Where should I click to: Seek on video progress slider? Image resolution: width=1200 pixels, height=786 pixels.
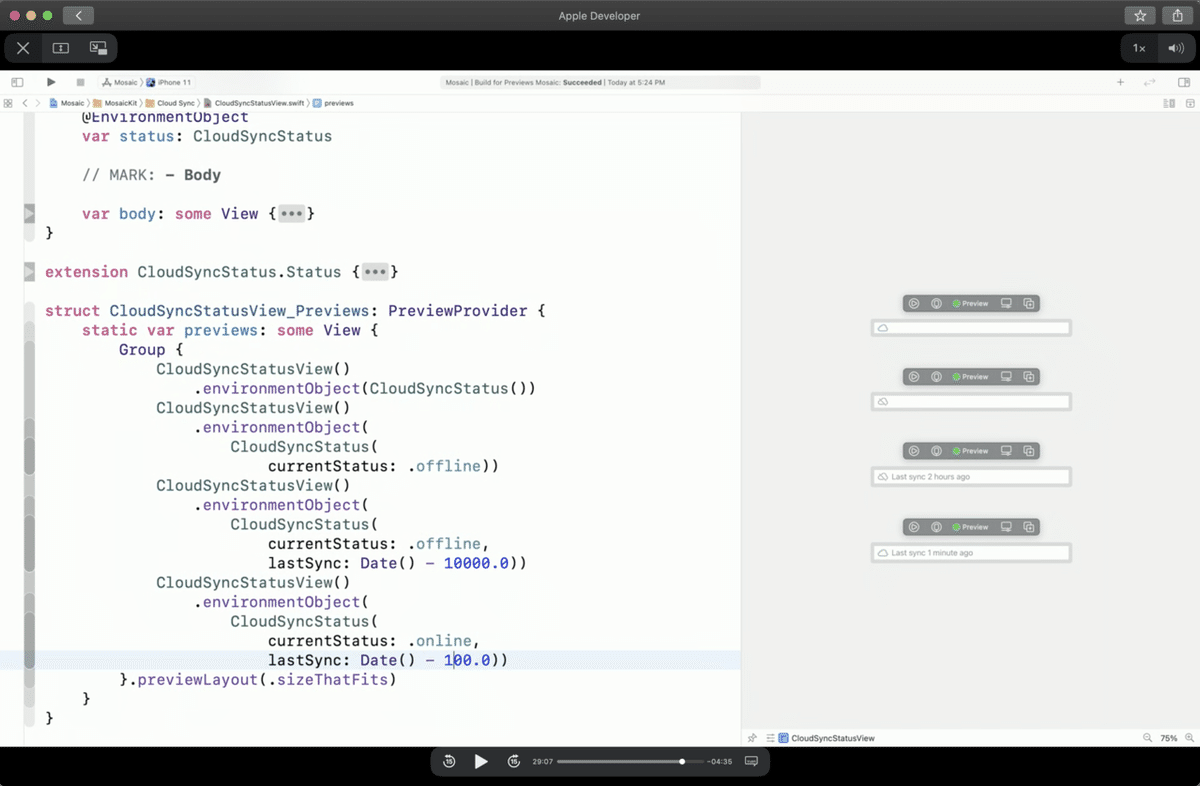[x=629, y=762]
